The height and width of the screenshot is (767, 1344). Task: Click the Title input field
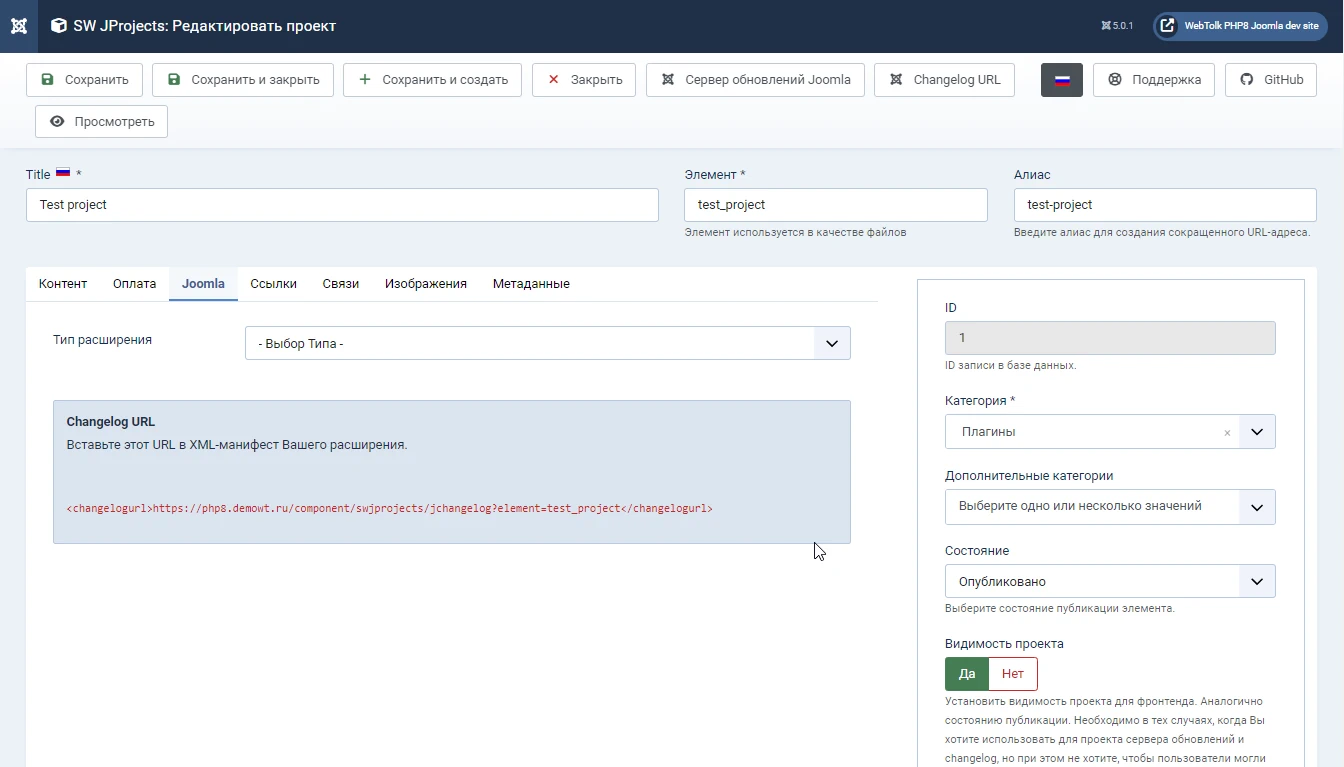(x=342, y=205)
